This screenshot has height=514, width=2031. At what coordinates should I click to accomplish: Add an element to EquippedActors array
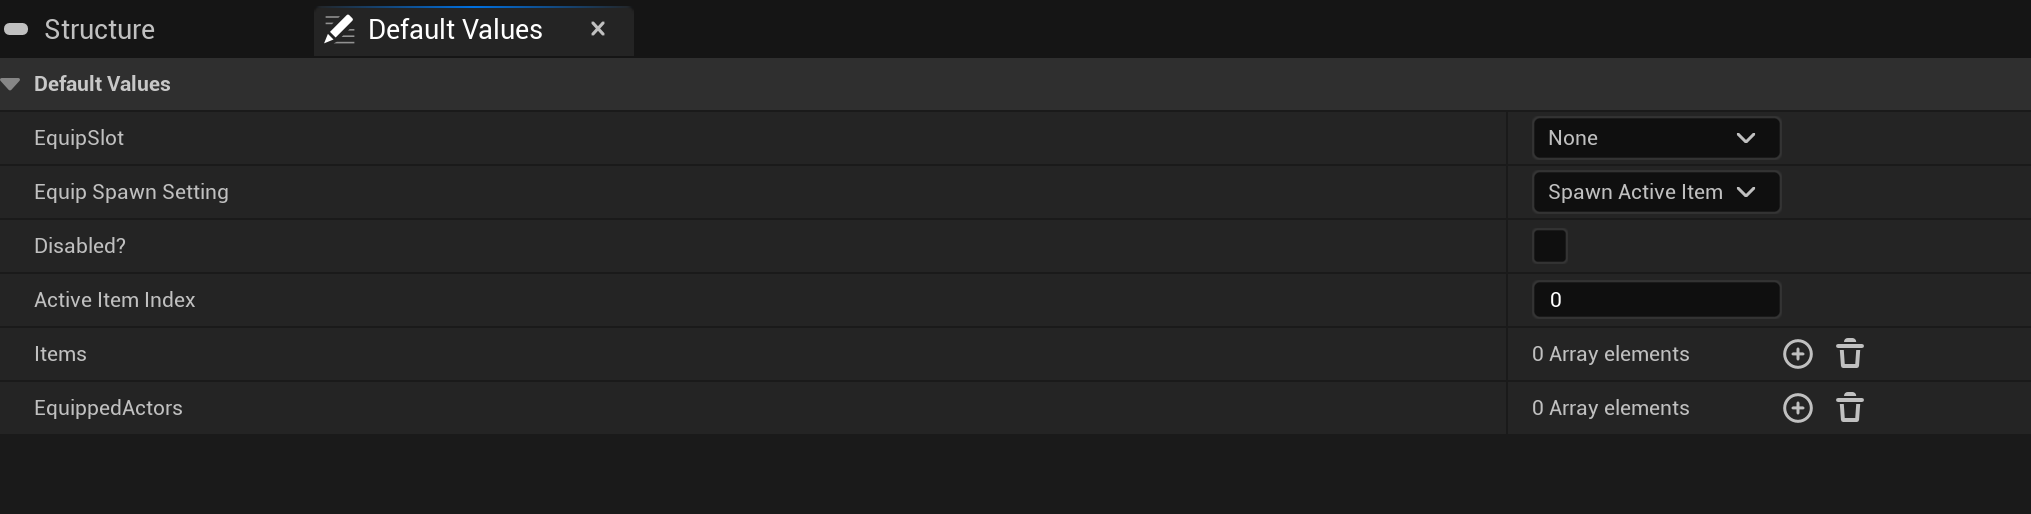click(x=1797, y=408)
